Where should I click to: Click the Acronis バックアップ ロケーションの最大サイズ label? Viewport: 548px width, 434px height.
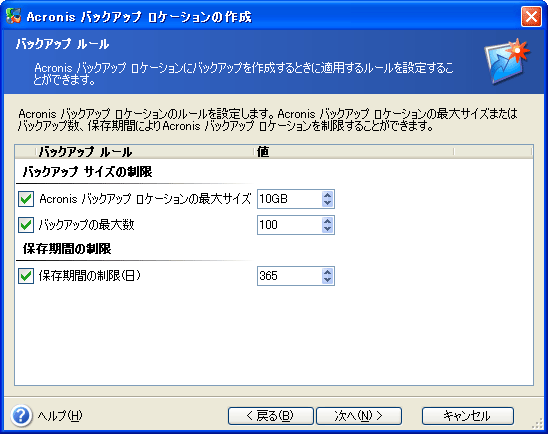pyautogui.click(x=145, y=199)
